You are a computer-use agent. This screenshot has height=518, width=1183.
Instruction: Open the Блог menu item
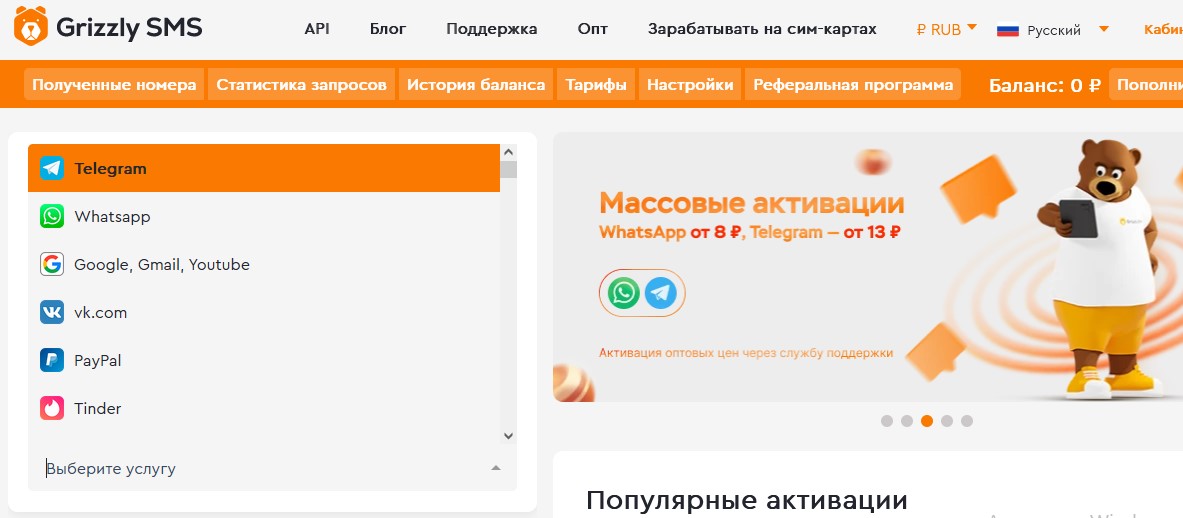point(388,29)
